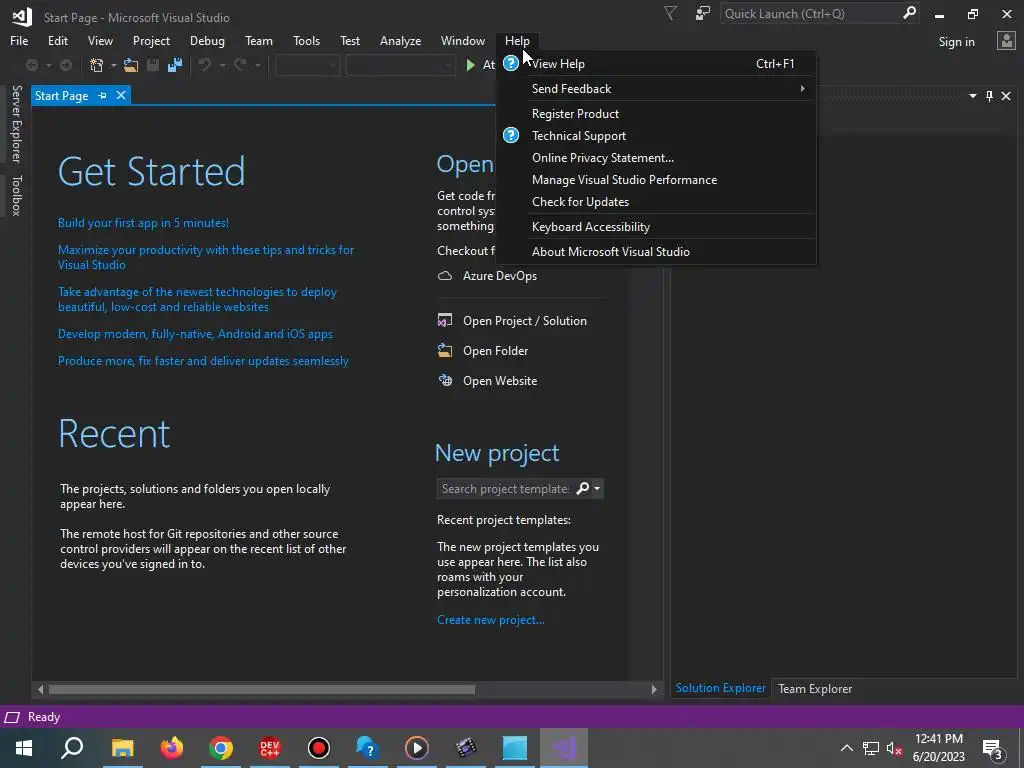The image size is (1024, 768).
Task: Choose Register Product menu entry
Action: coord(656,114)
